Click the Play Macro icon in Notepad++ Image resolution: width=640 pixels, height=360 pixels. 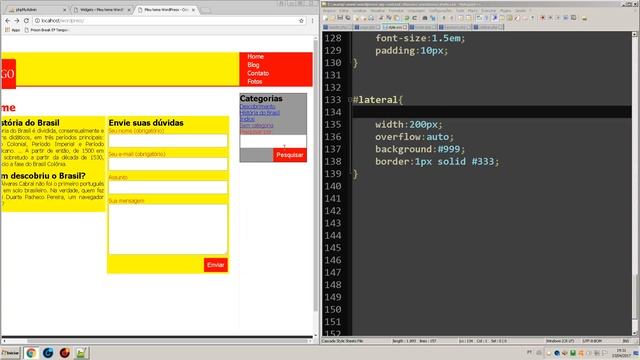[558, 18]
